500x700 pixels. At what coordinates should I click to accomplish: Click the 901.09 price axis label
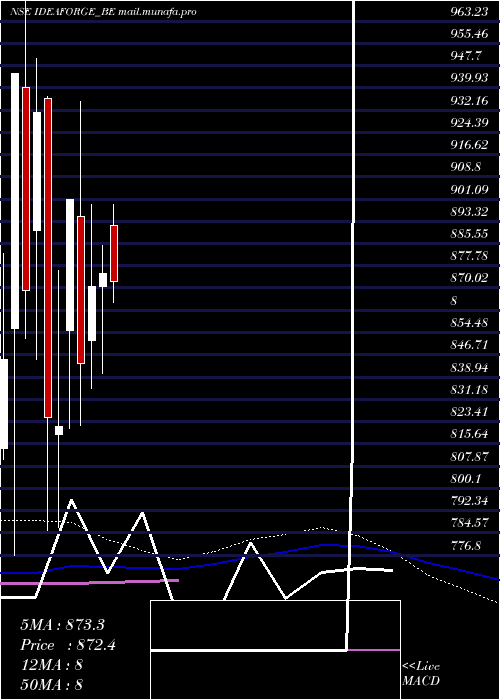point(469,190)
